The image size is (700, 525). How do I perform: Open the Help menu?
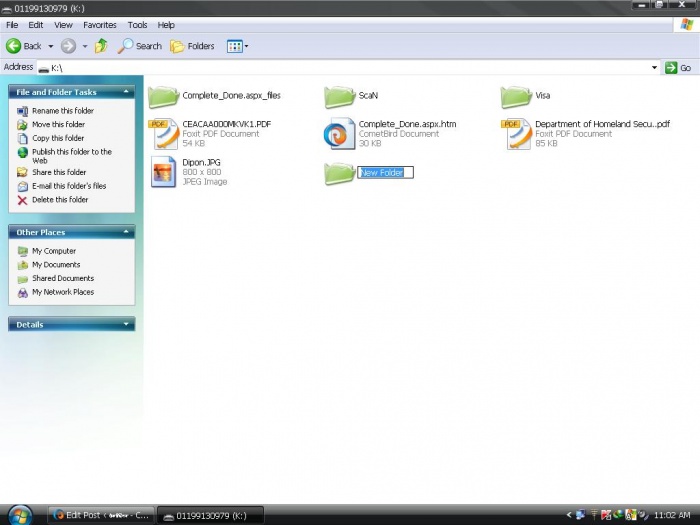[166, 25]
